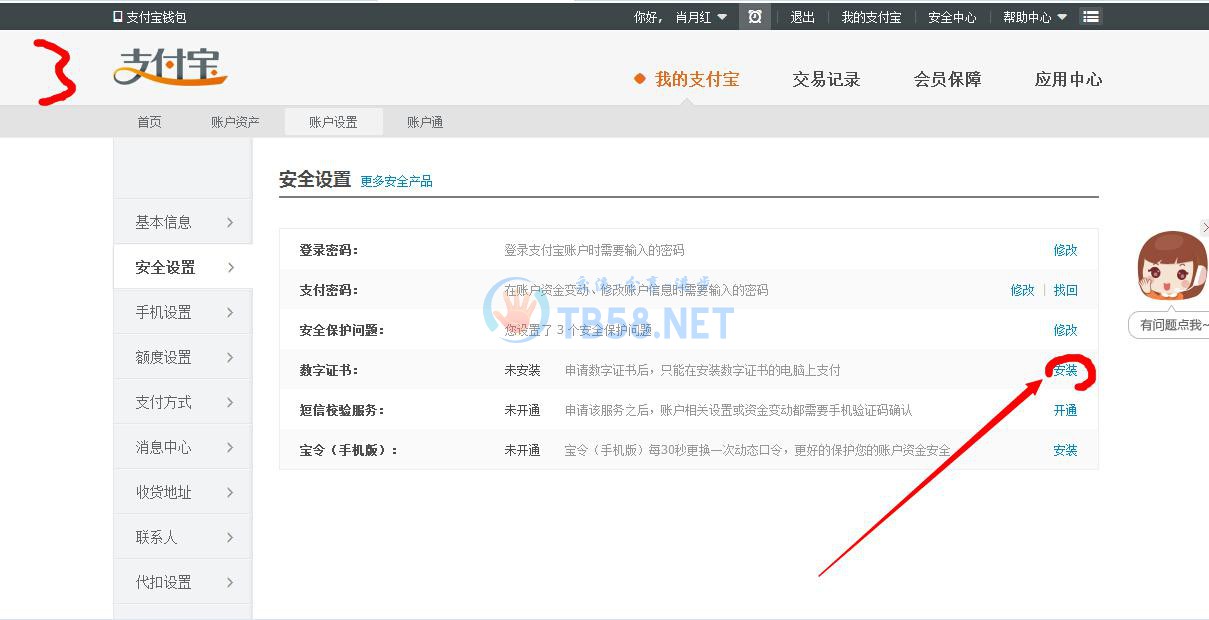Screen dimensions: 1209x620
Task: Expand the 帮助中心 dropdown arrow
Action: pyautogui.click(x=1061, y=17)
